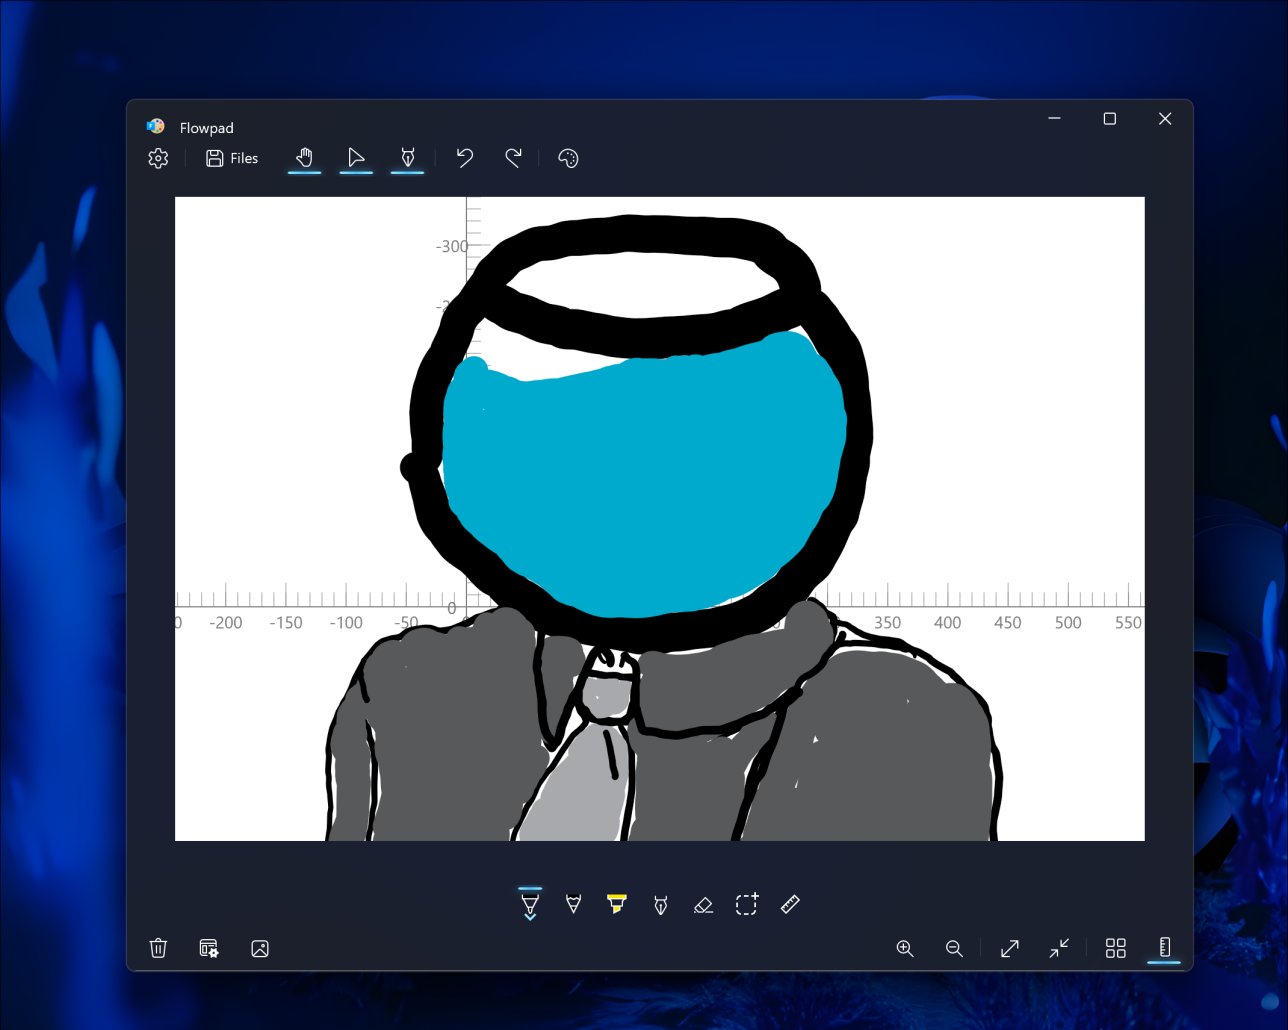Viewport: 1288px width, 1030px height.
Task: Activate the Eraser tool
Action: (x=703, y=904)
